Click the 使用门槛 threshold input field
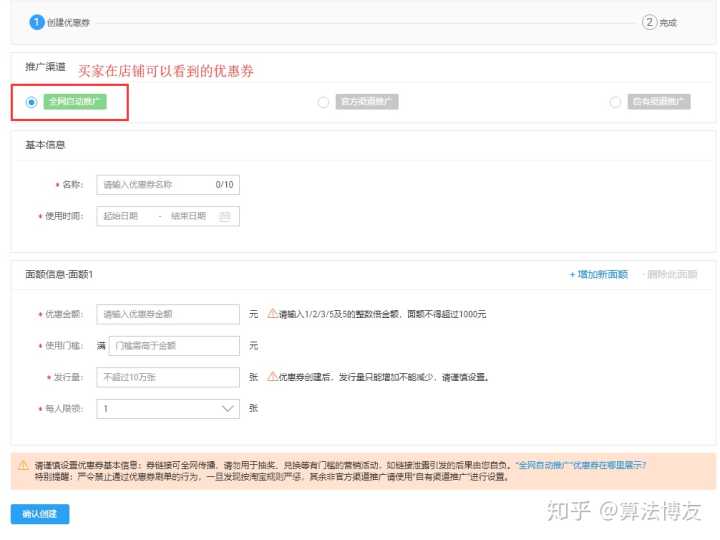This screenshot has height=540, width=720. (x=175, y=345)
